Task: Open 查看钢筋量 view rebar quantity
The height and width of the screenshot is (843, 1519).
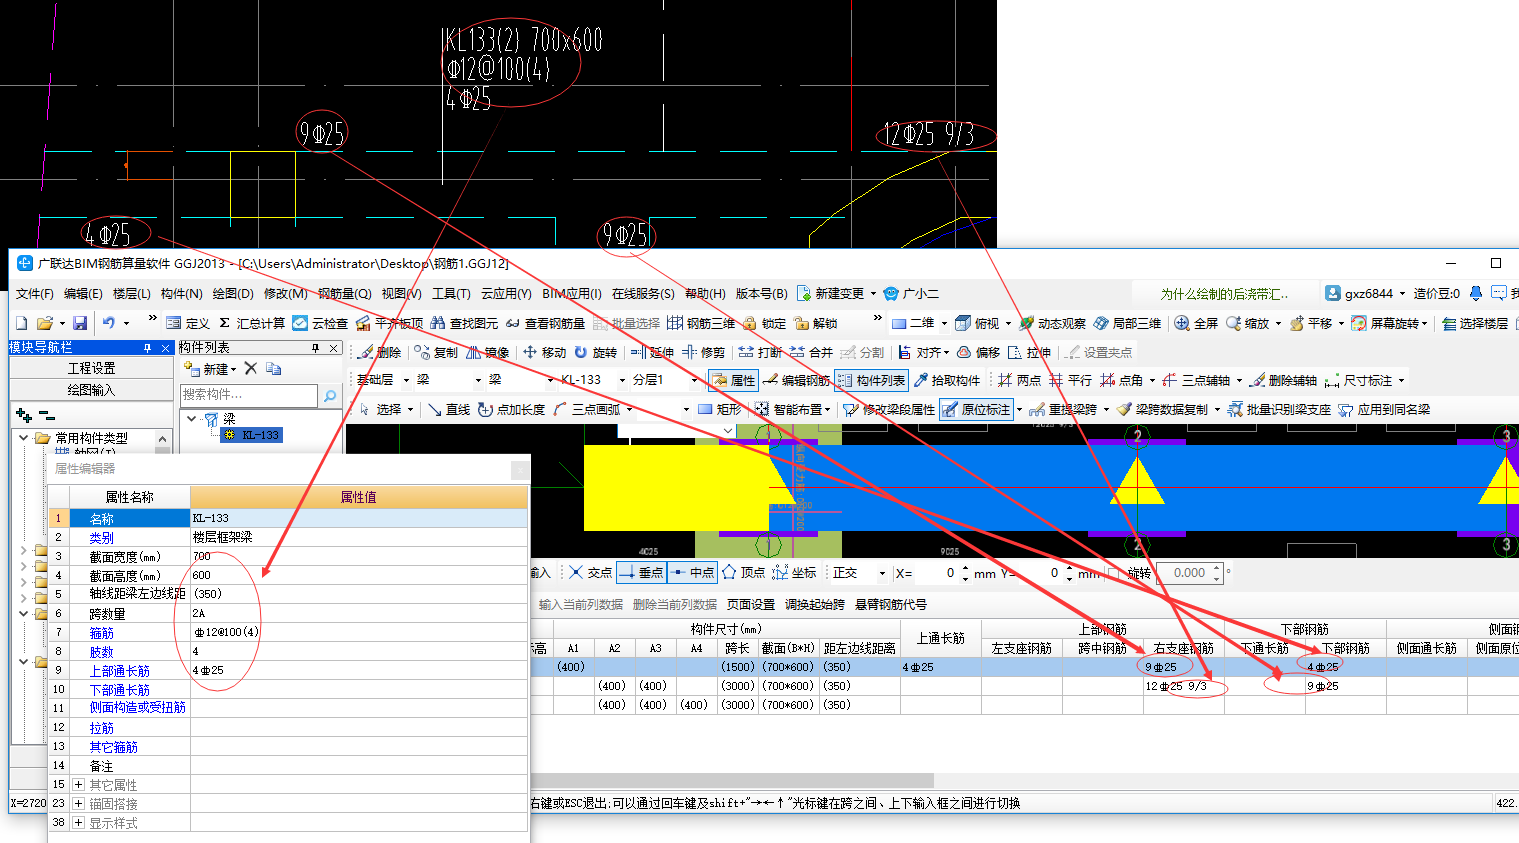Action: 545,323
